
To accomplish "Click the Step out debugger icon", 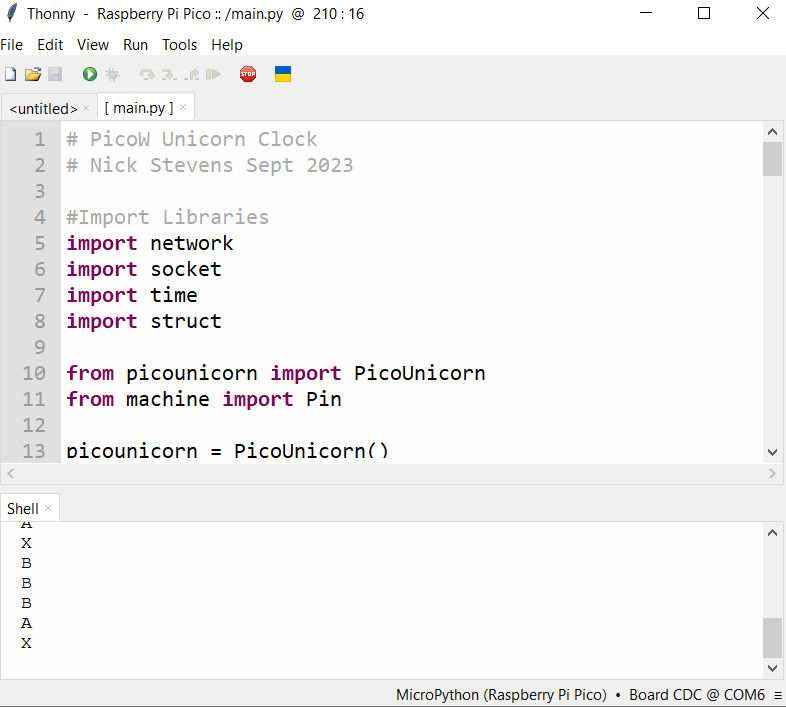I will (191, 75).
